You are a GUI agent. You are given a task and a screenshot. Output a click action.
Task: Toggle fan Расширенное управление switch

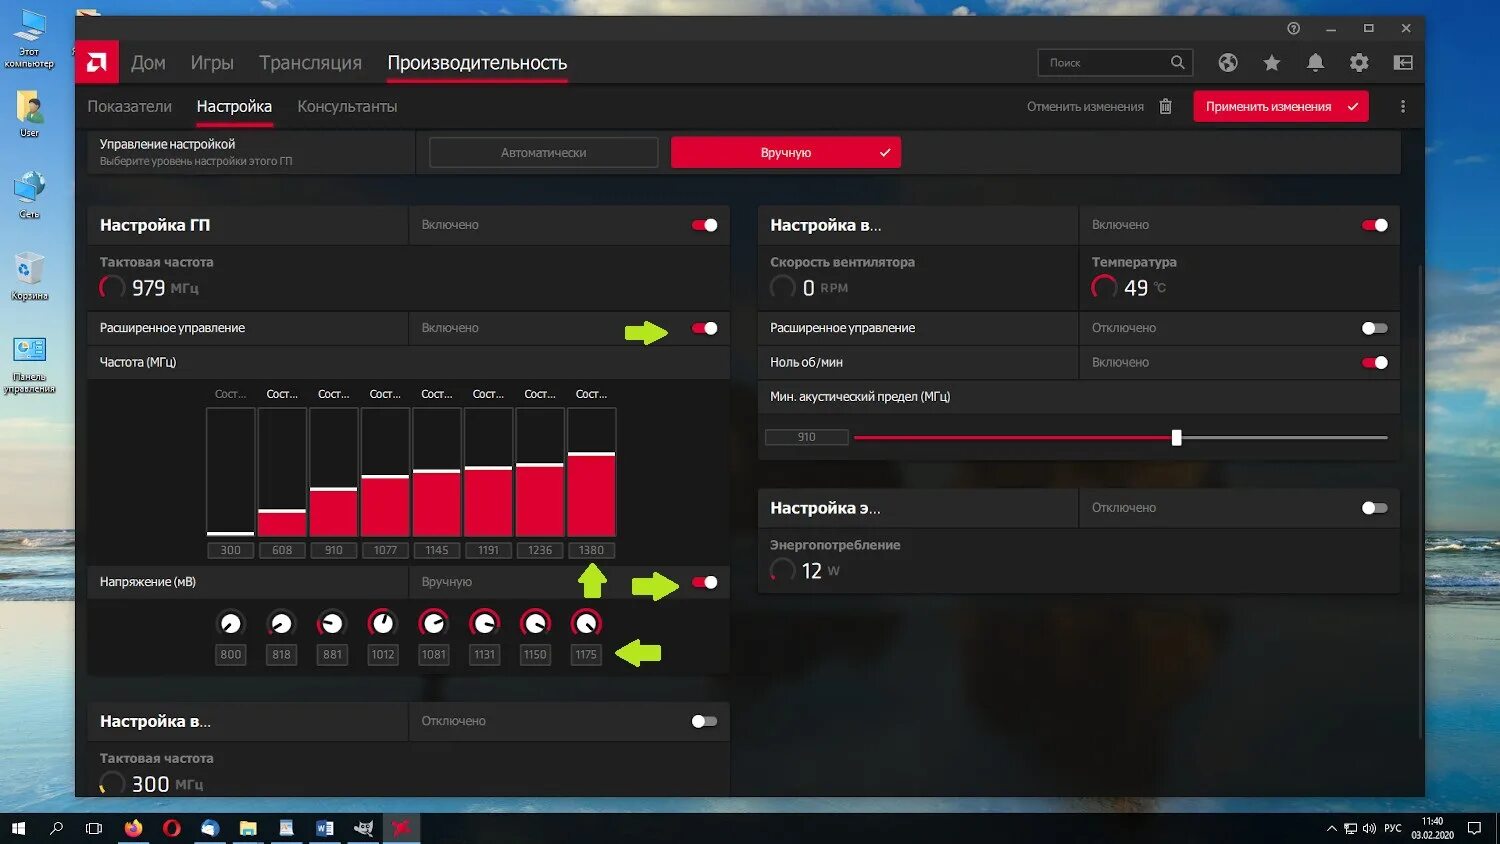[x=1374, y=328]
